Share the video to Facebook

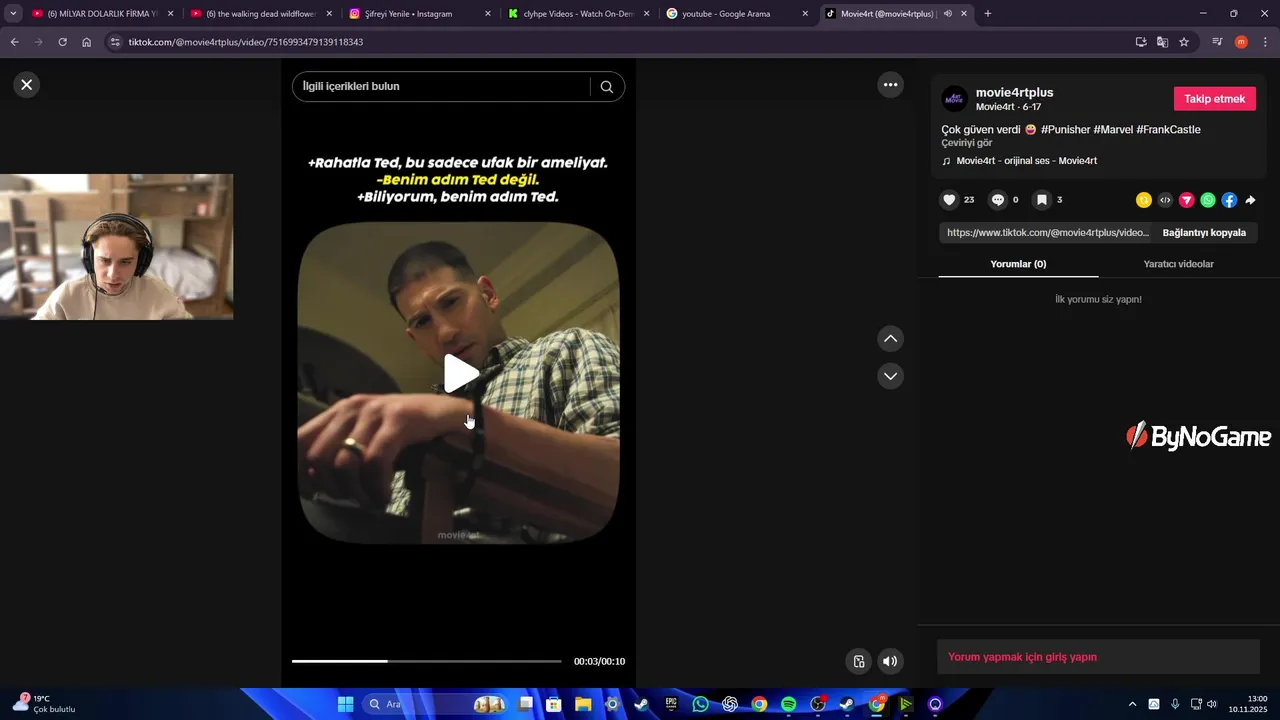(x=1229, y=200)
